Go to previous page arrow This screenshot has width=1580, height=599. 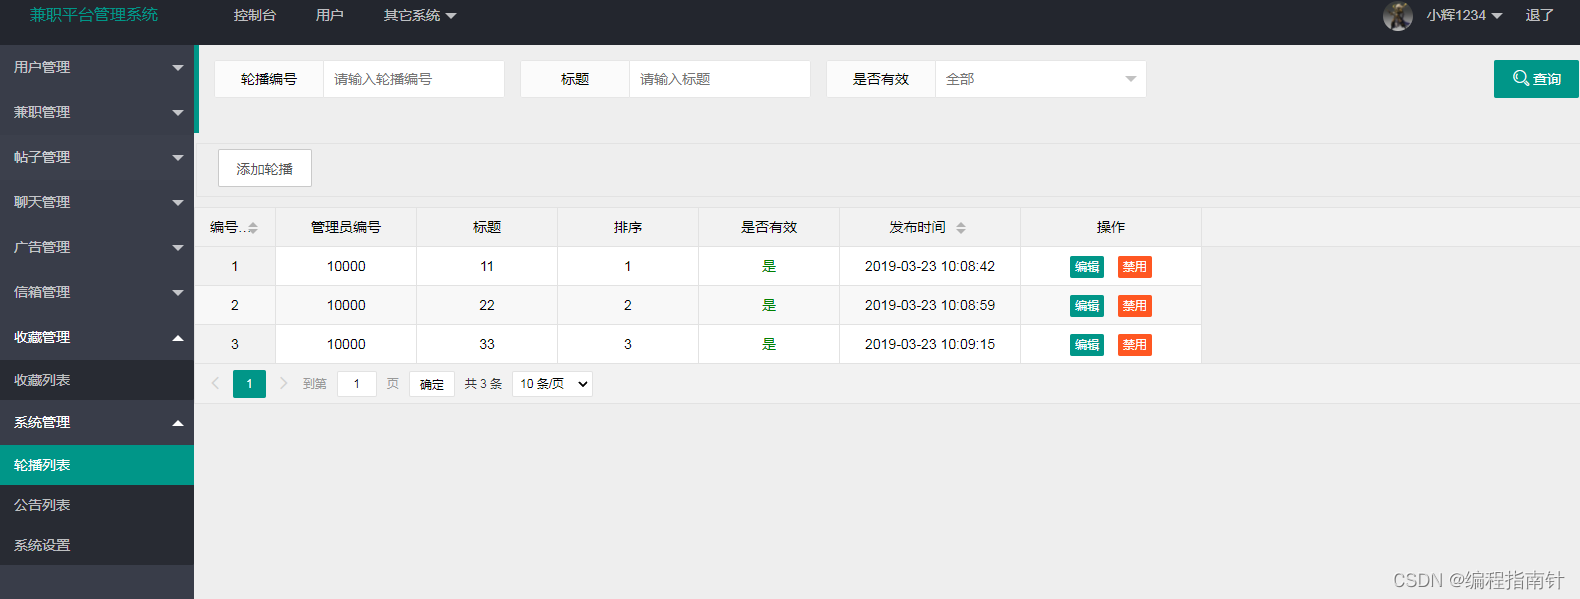pyautogui.click(x=215, y=383)
